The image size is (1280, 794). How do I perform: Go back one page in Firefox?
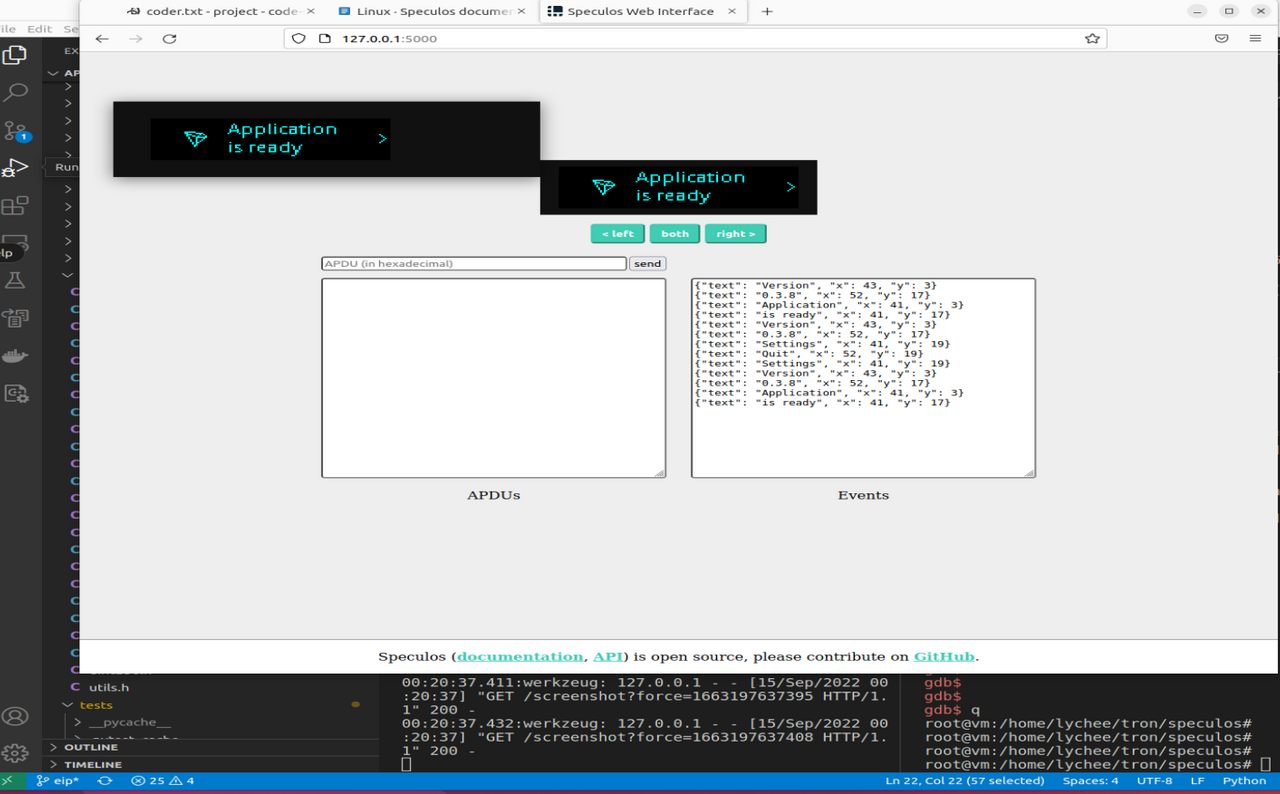(x=102, y=39)
